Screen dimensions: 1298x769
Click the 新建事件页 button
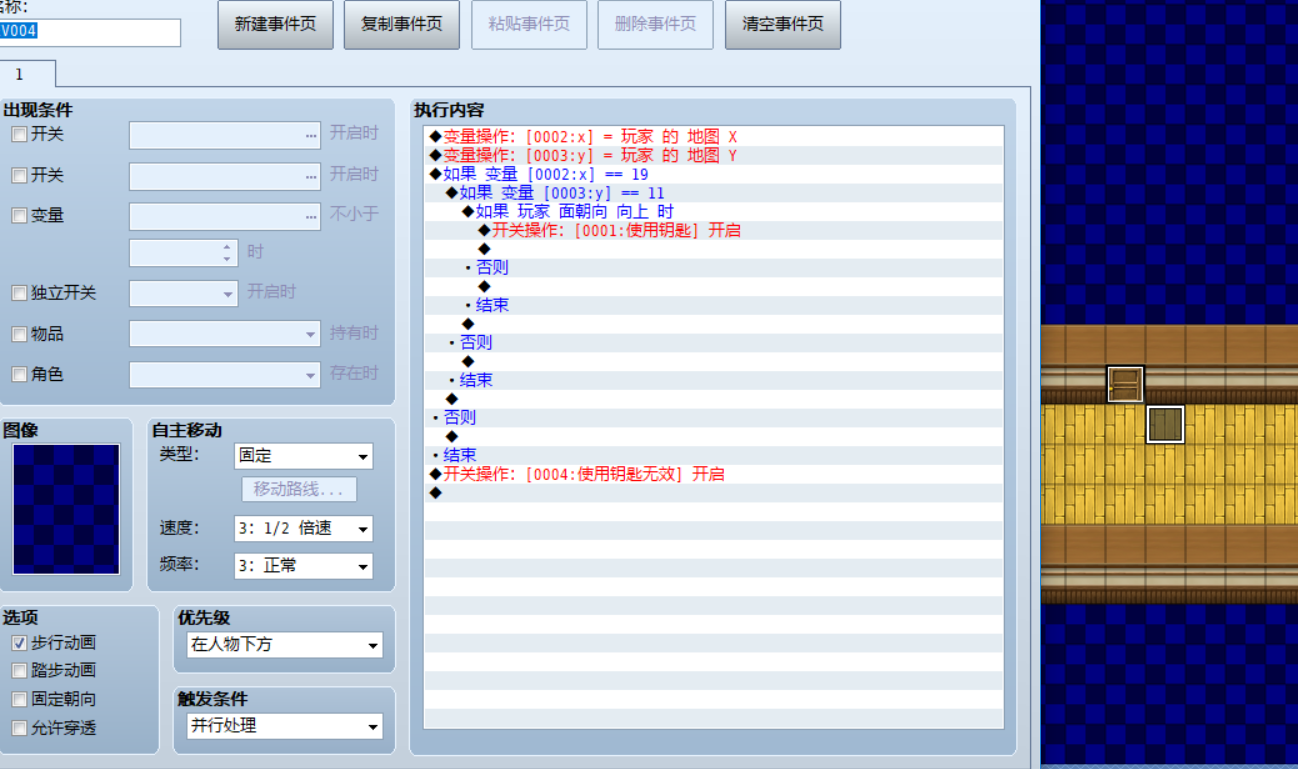pyautogui.click(x=275, y=24)
